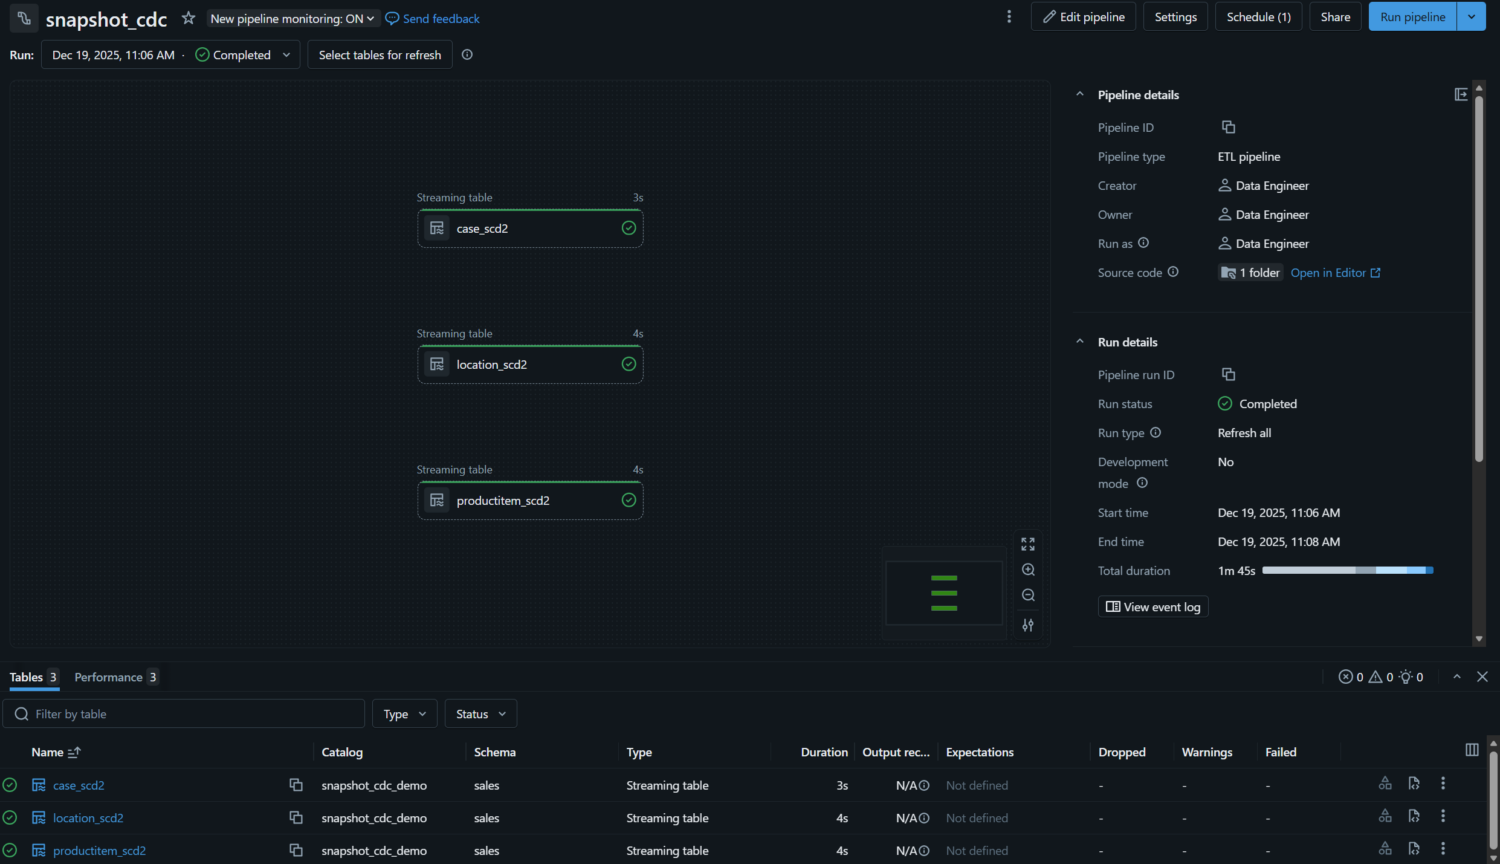The image size is (1500, 864).
Task: Copy the Pipeline ID value
Action: [1228, 127]
